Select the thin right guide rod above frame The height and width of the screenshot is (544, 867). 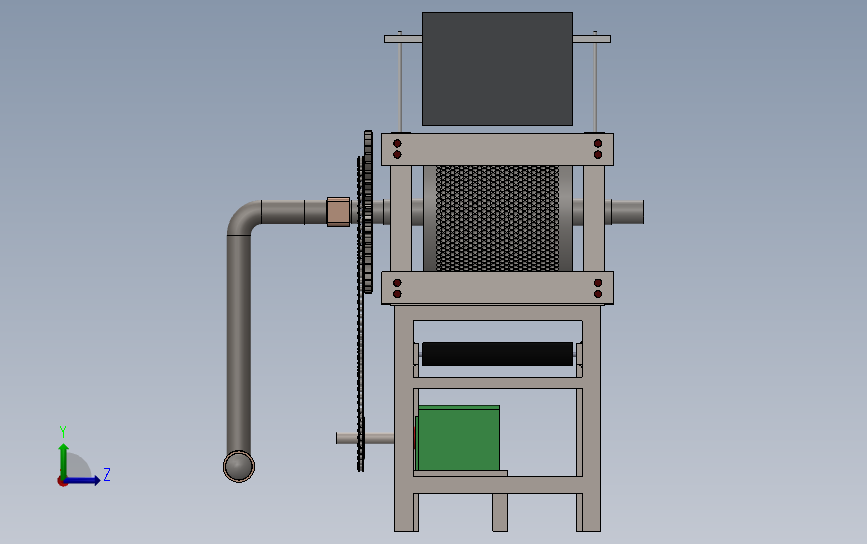(595, 82)
